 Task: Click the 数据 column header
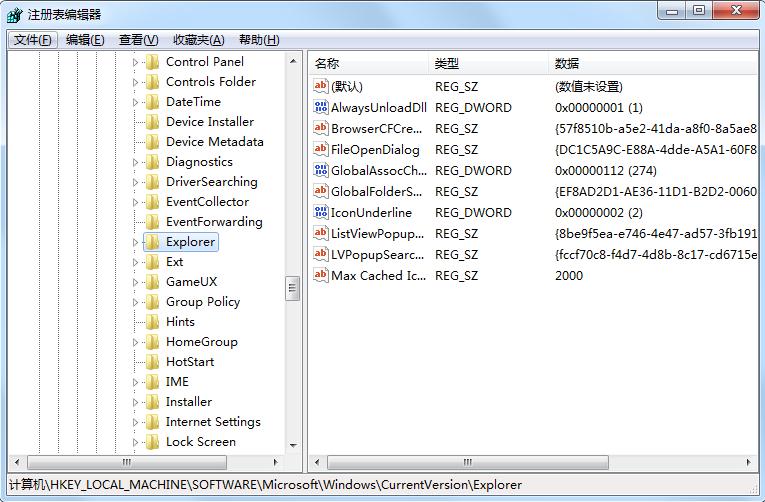click(x=653, y=63)
